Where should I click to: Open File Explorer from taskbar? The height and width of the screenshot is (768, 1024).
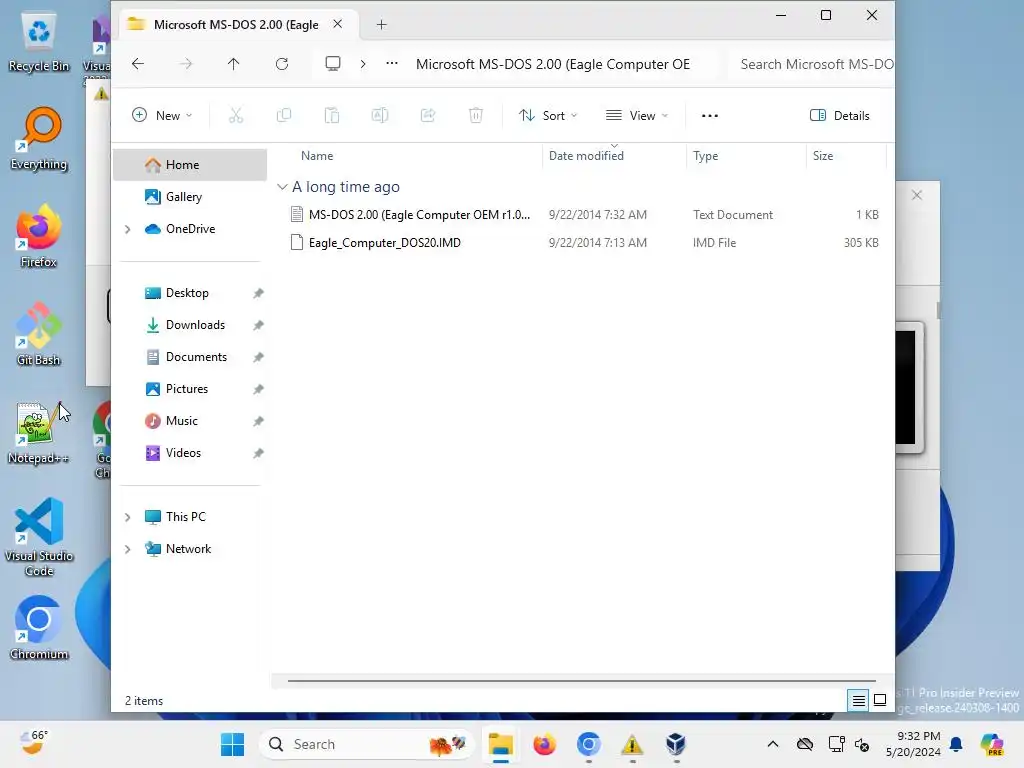501,744
